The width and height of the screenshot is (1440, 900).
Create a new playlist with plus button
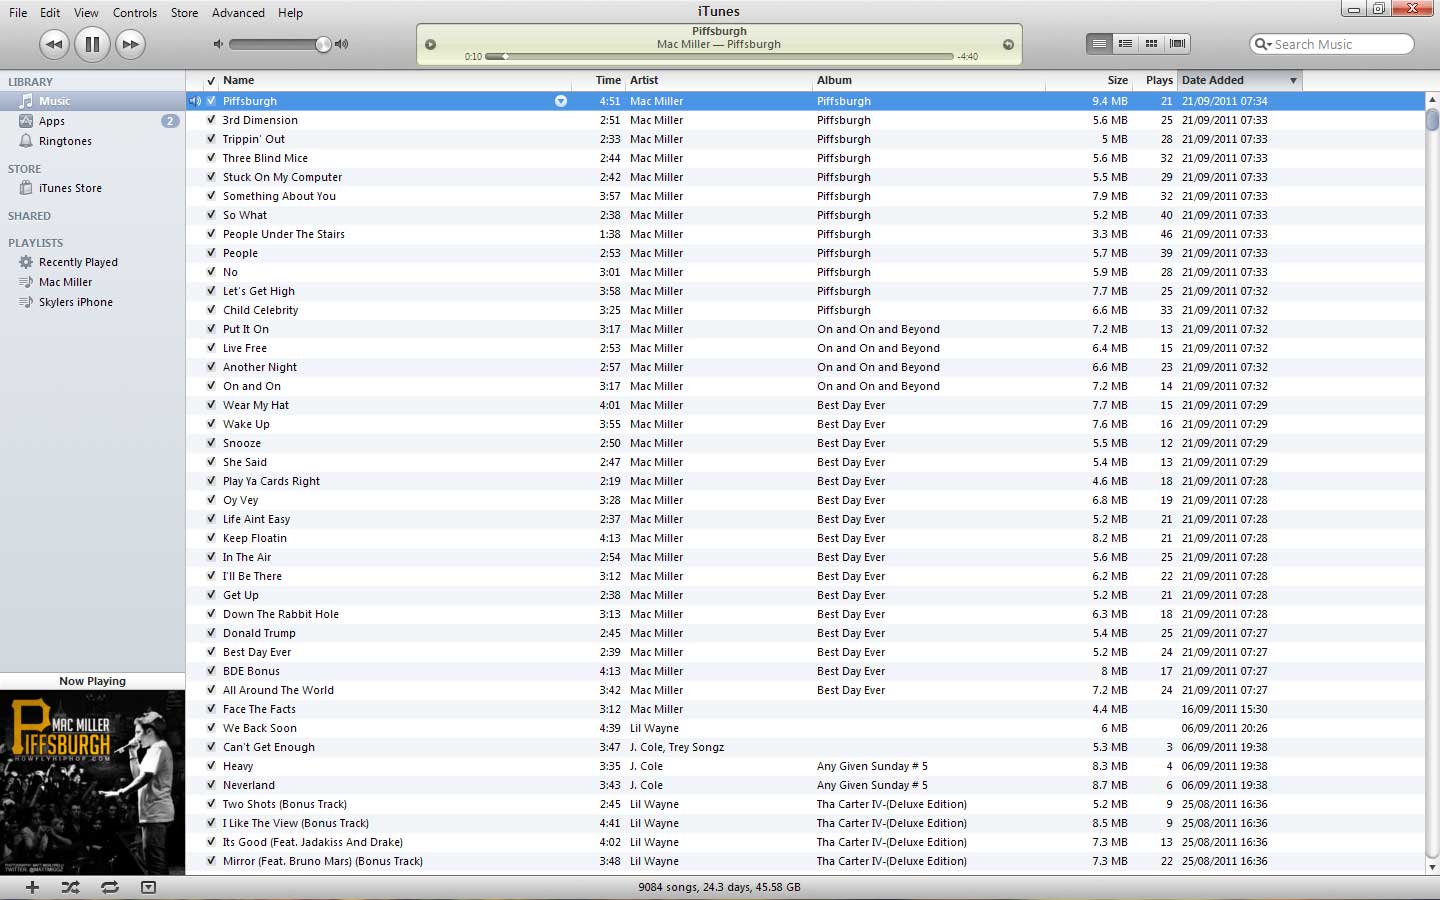pyautogui.click(x=32, y=887)
